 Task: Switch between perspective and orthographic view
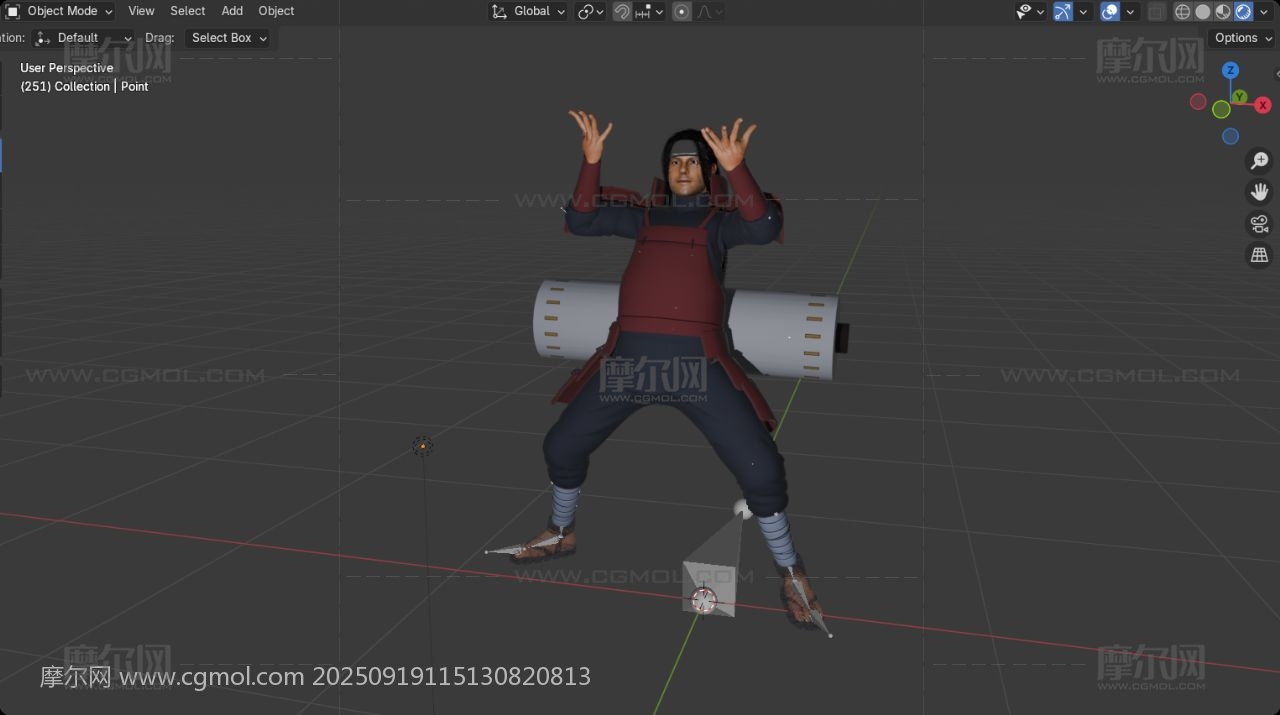pyautogui.click(x=1259, y=255)
